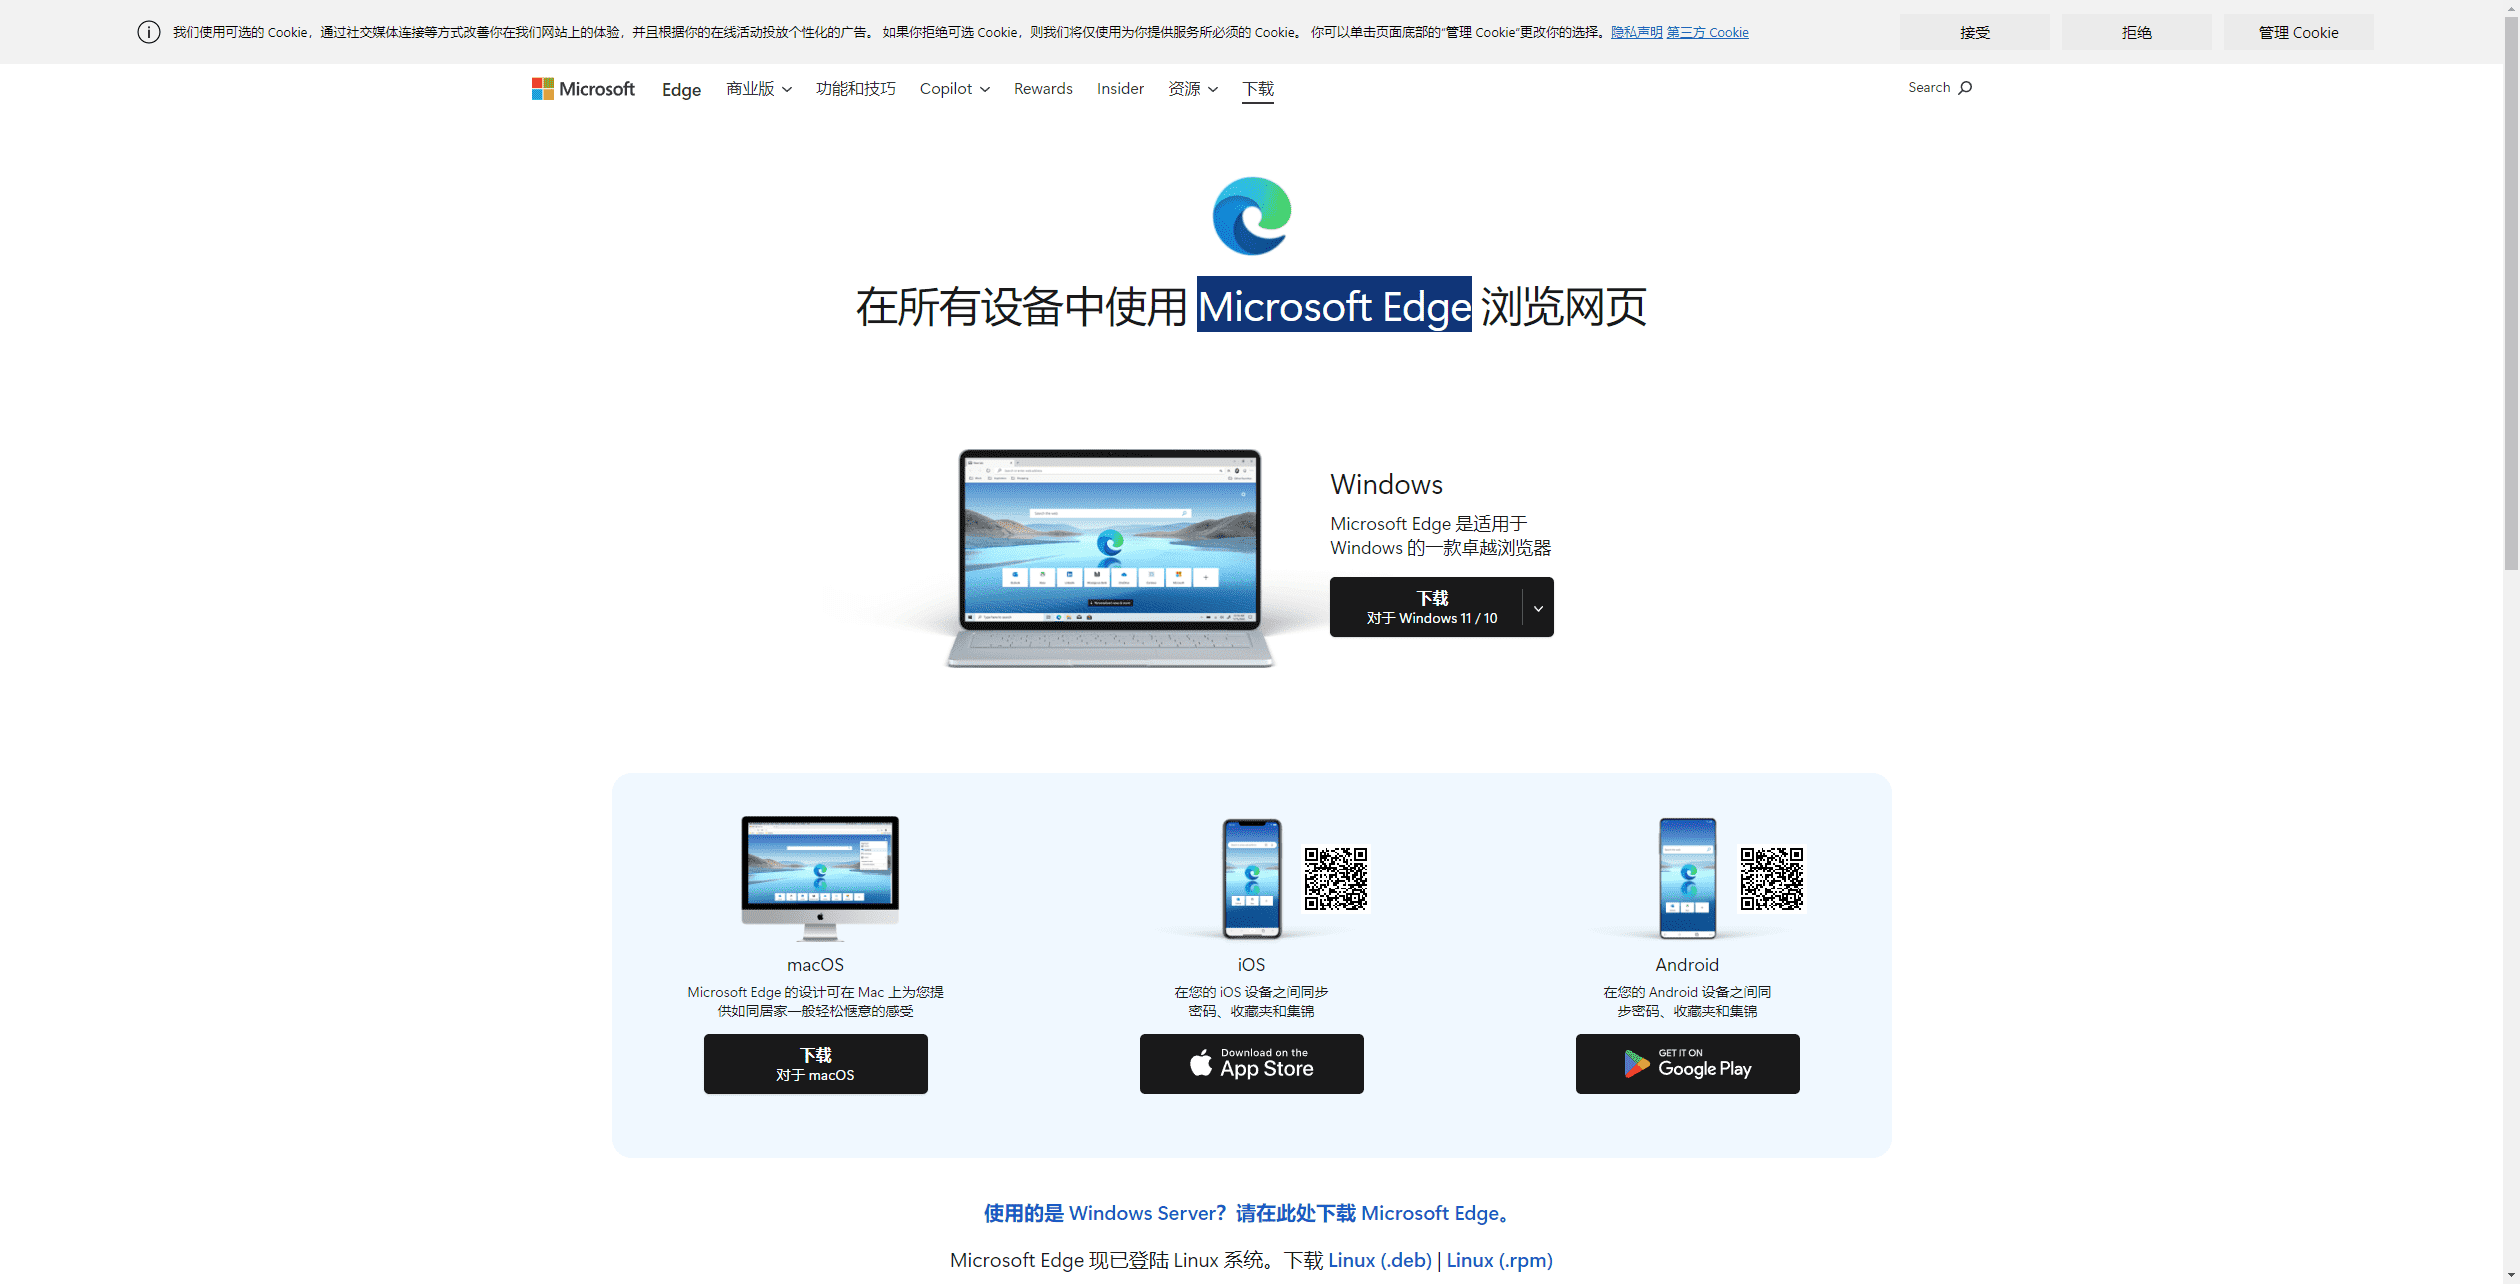The width and height of the screenshot is (2520, 1284).
Task: Click the Google Play download icon
Action: pos(1687,1063)
